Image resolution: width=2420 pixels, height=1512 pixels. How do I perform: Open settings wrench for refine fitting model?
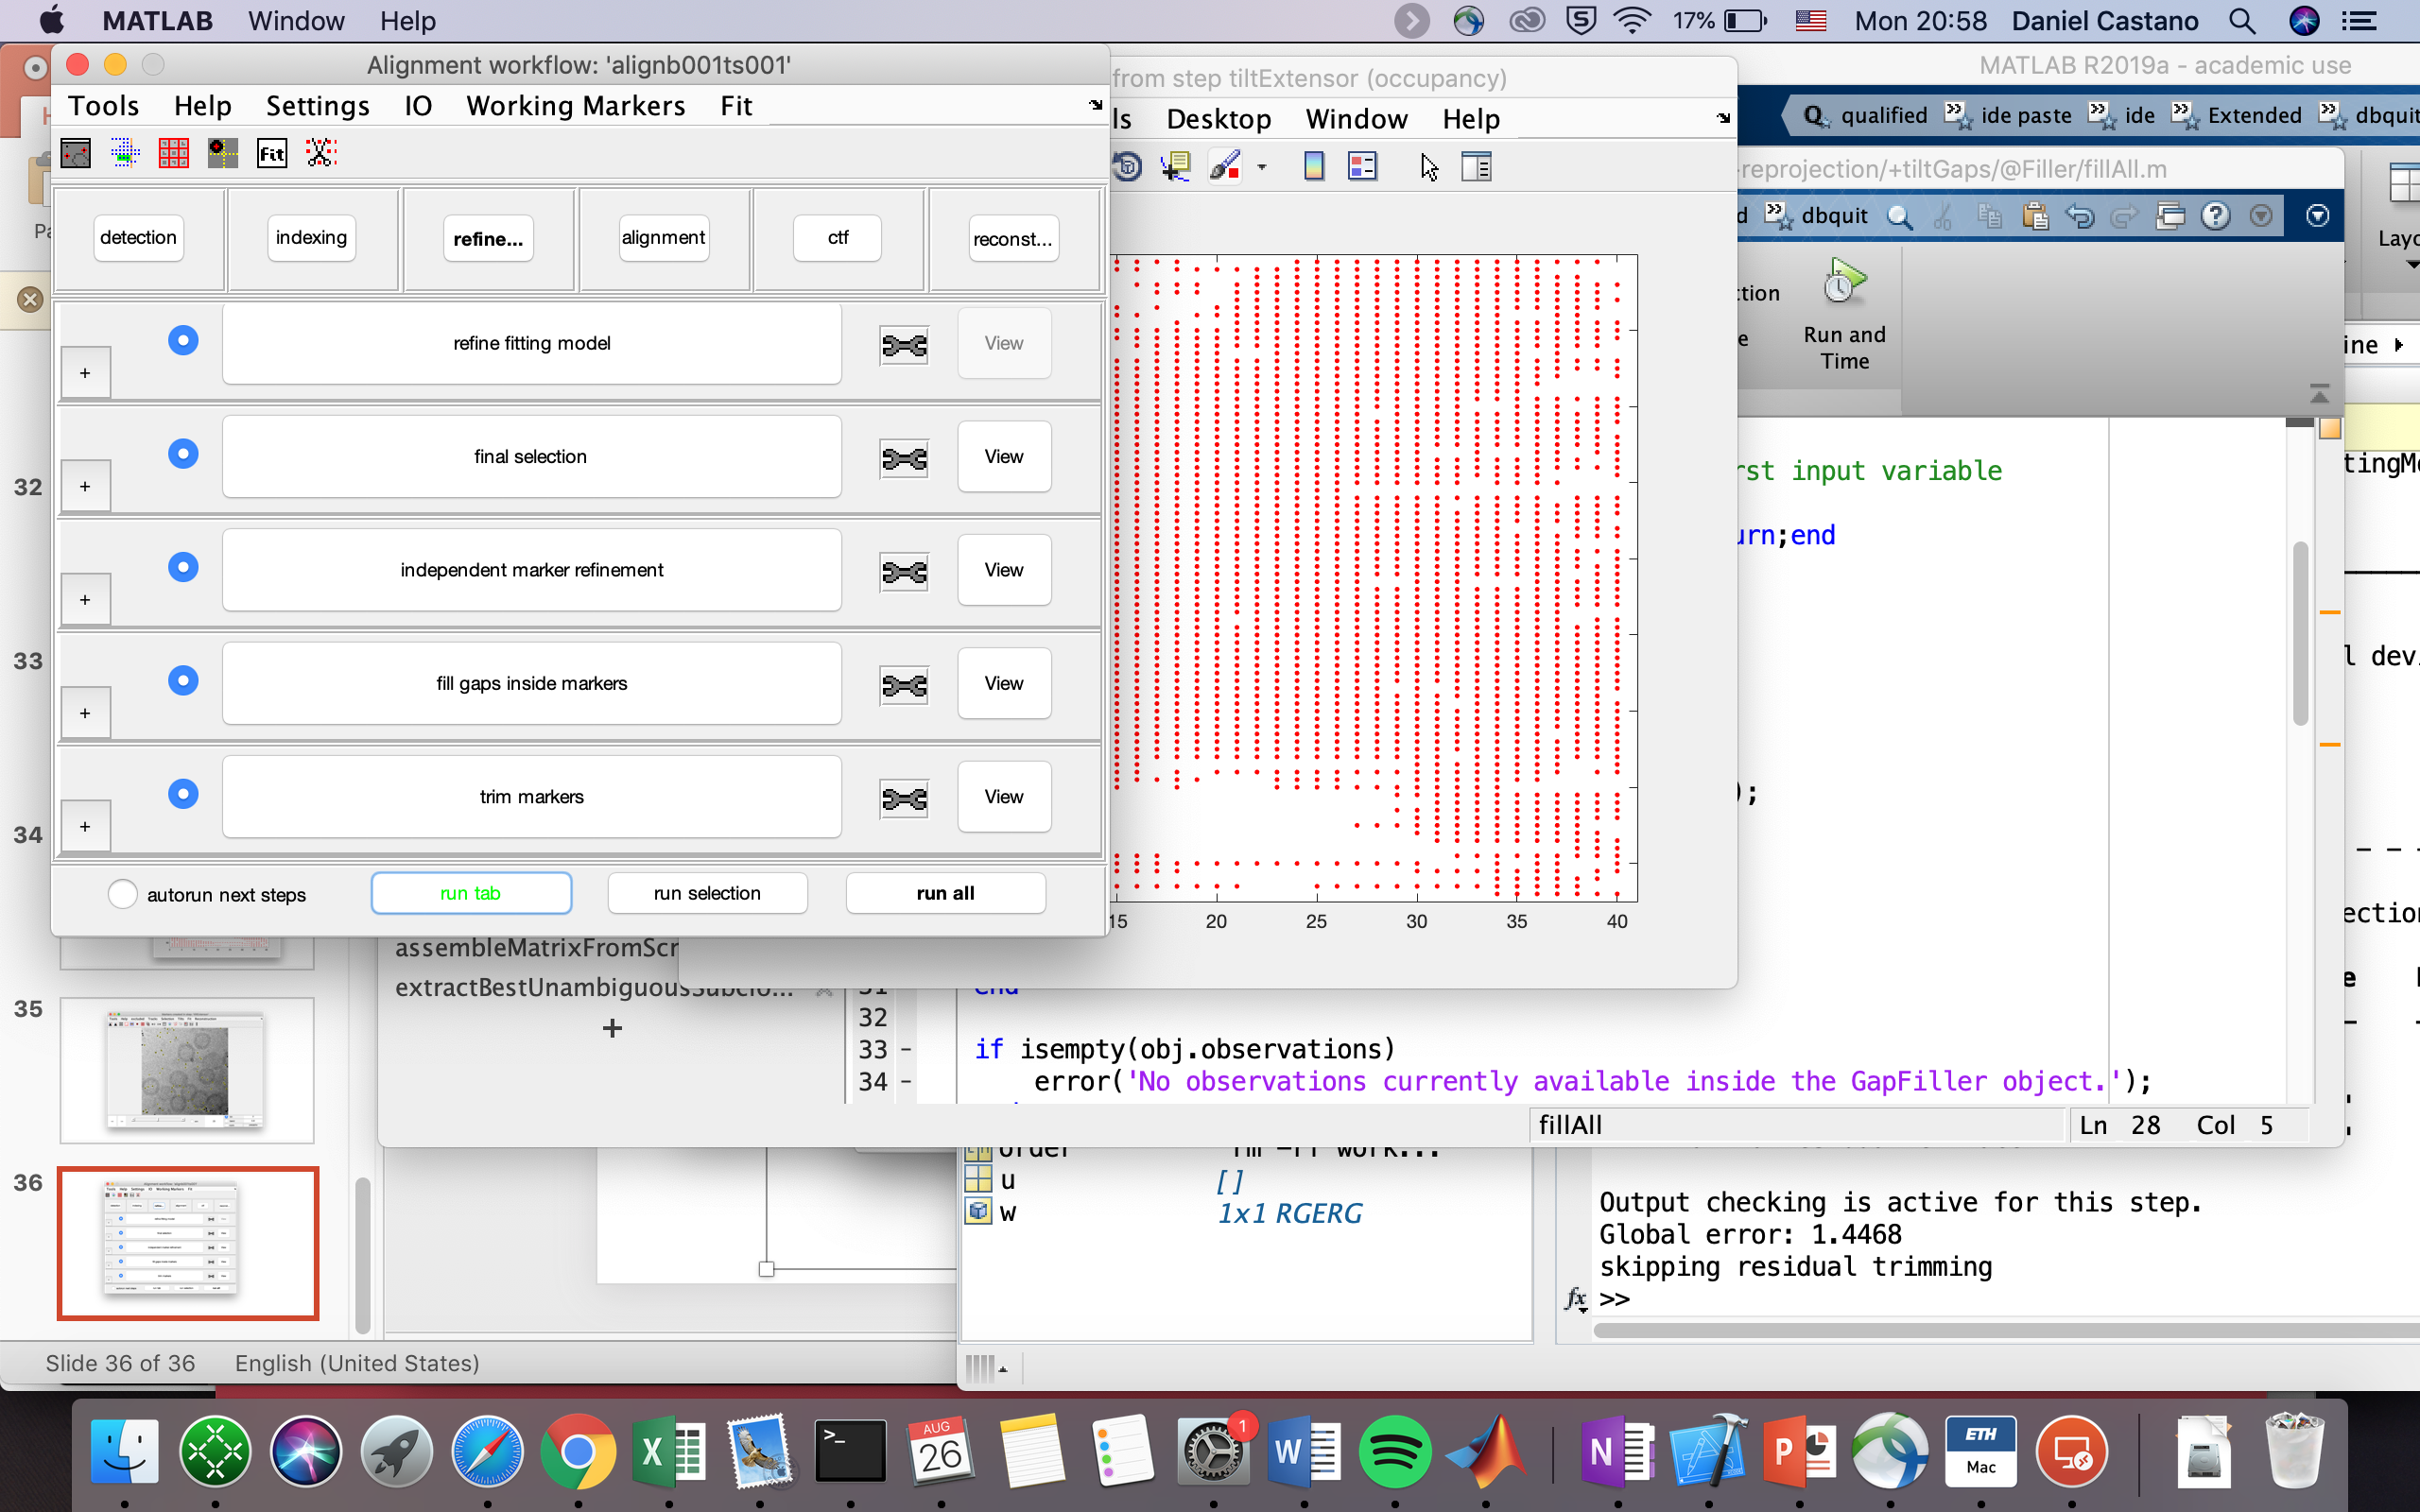(x=904, y=345)
